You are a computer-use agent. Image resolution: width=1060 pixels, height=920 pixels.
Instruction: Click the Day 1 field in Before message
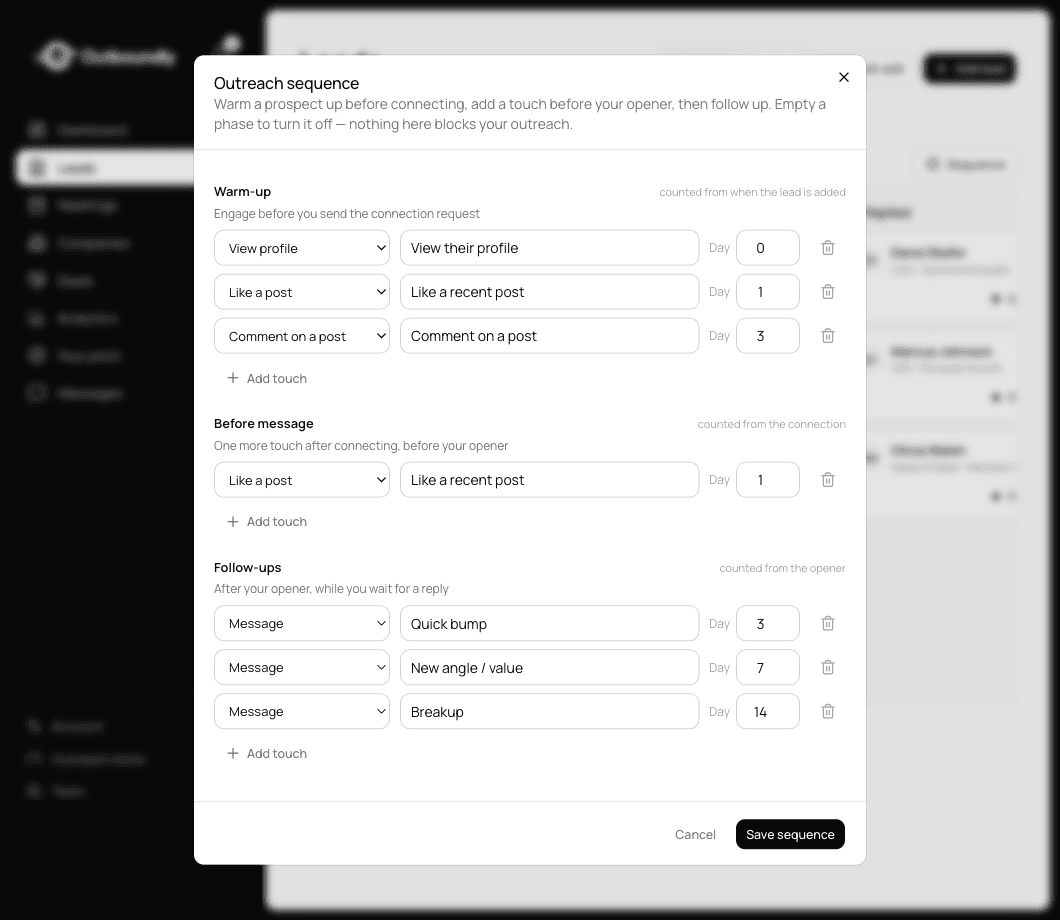point(767,480)
